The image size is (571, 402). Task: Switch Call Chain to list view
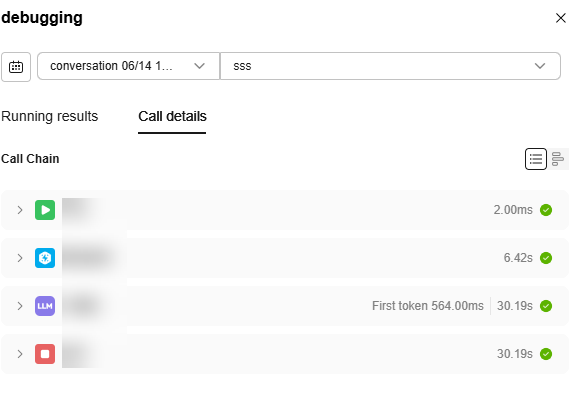(x=536, y=159)
